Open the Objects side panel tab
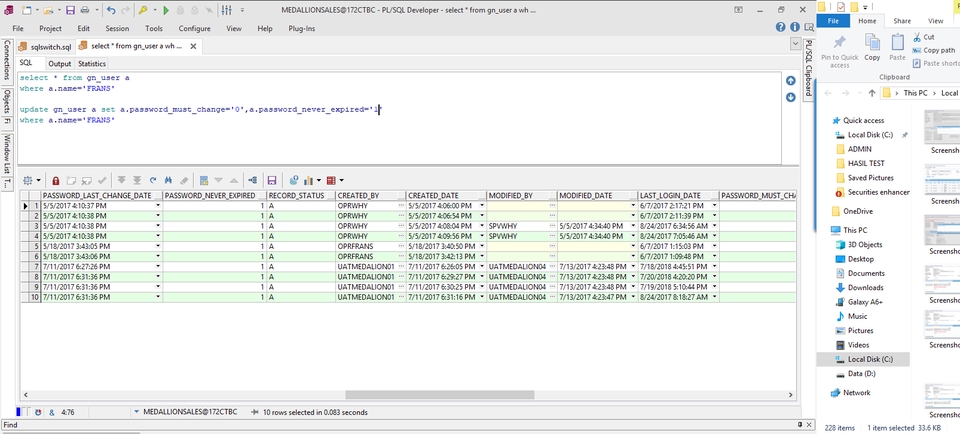This screenshot has height=434, width=960. pyautogui.click(x=7, y=101)
